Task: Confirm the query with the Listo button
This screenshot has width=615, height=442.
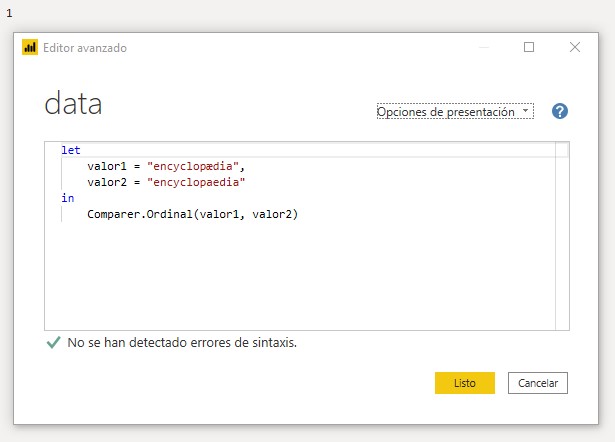Action: [x=465, y=383]
